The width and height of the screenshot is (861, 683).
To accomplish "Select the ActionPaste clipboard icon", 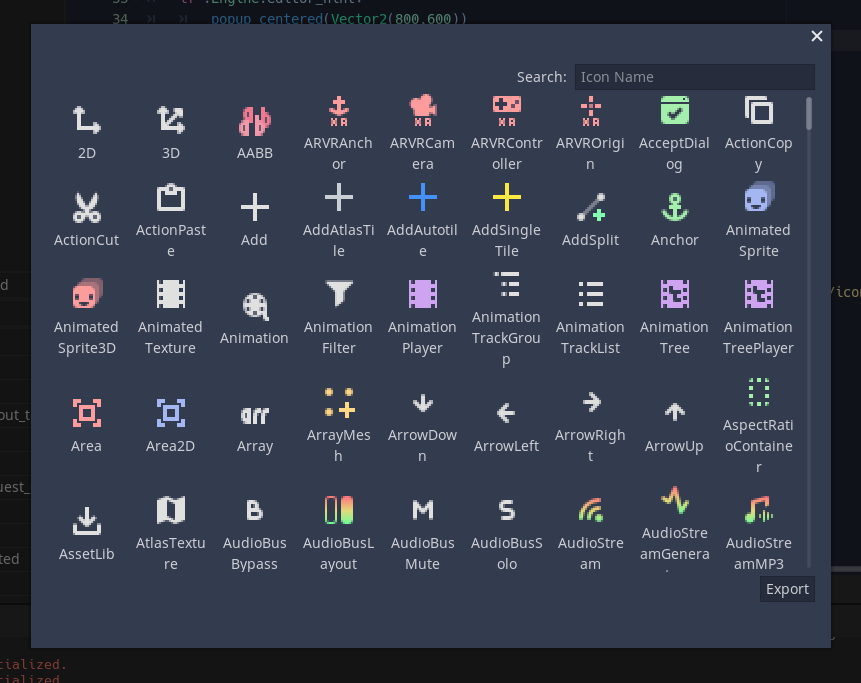I will pyautogui.click(x=171, y=198).
